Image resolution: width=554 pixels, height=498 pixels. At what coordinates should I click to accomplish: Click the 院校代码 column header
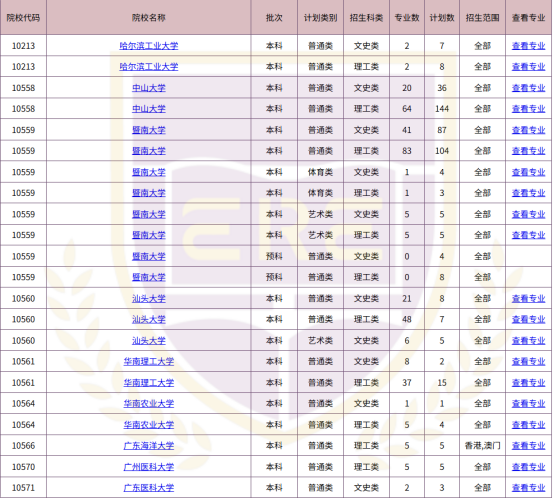pos(23,18)
